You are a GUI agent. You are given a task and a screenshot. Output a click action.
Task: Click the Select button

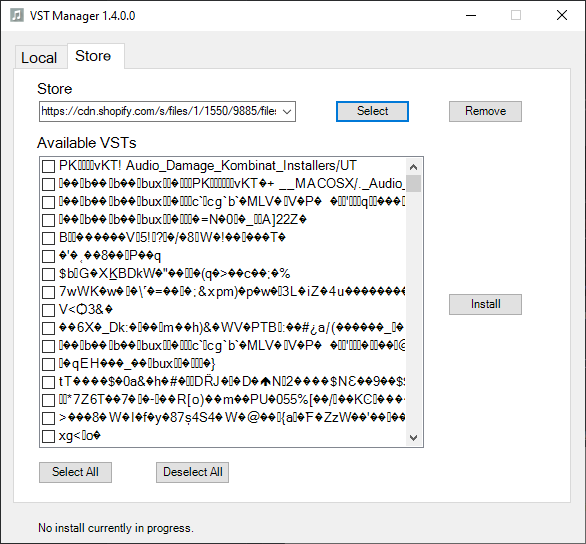point(372,111)
